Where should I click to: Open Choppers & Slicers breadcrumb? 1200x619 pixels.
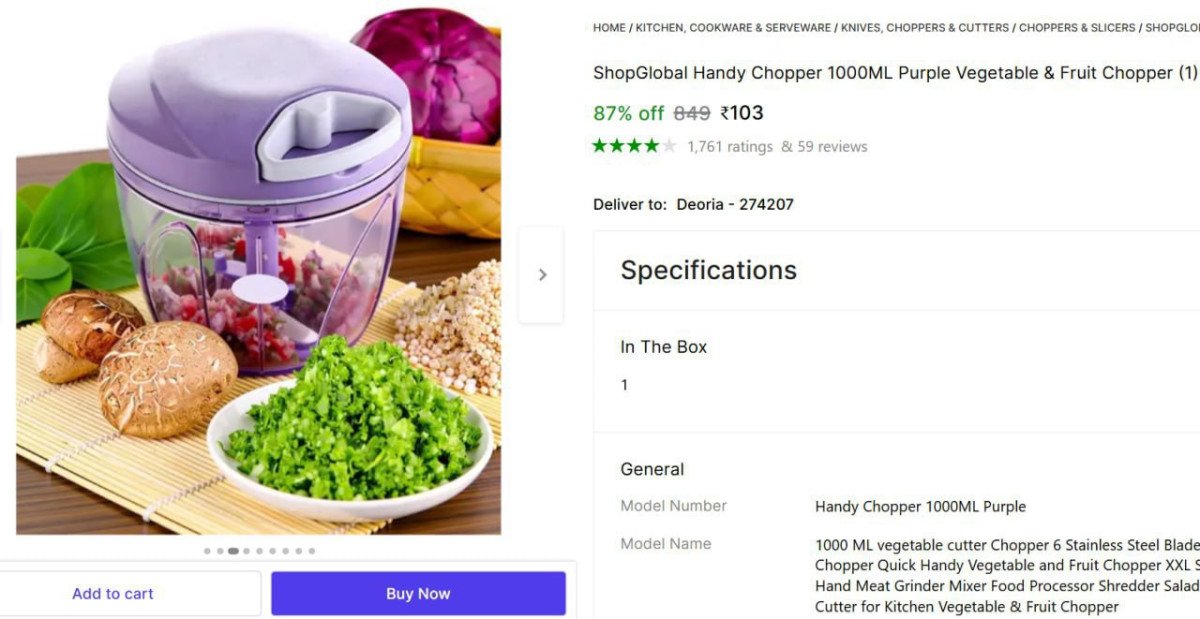coord(1077,28)
